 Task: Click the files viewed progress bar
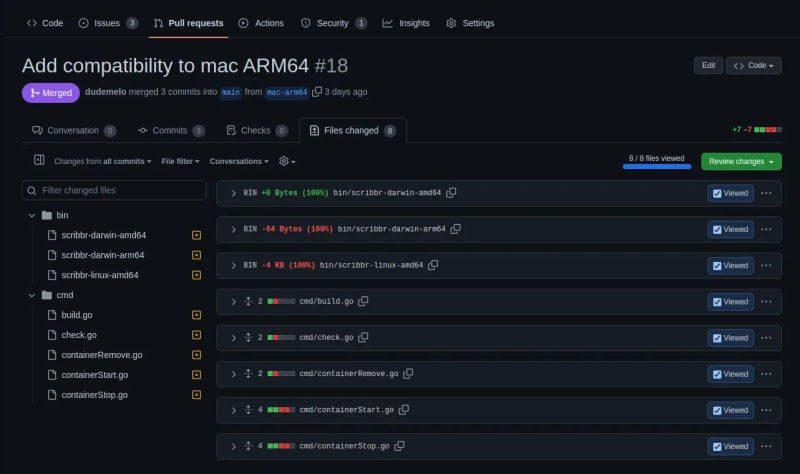click(x=657, y=166)
